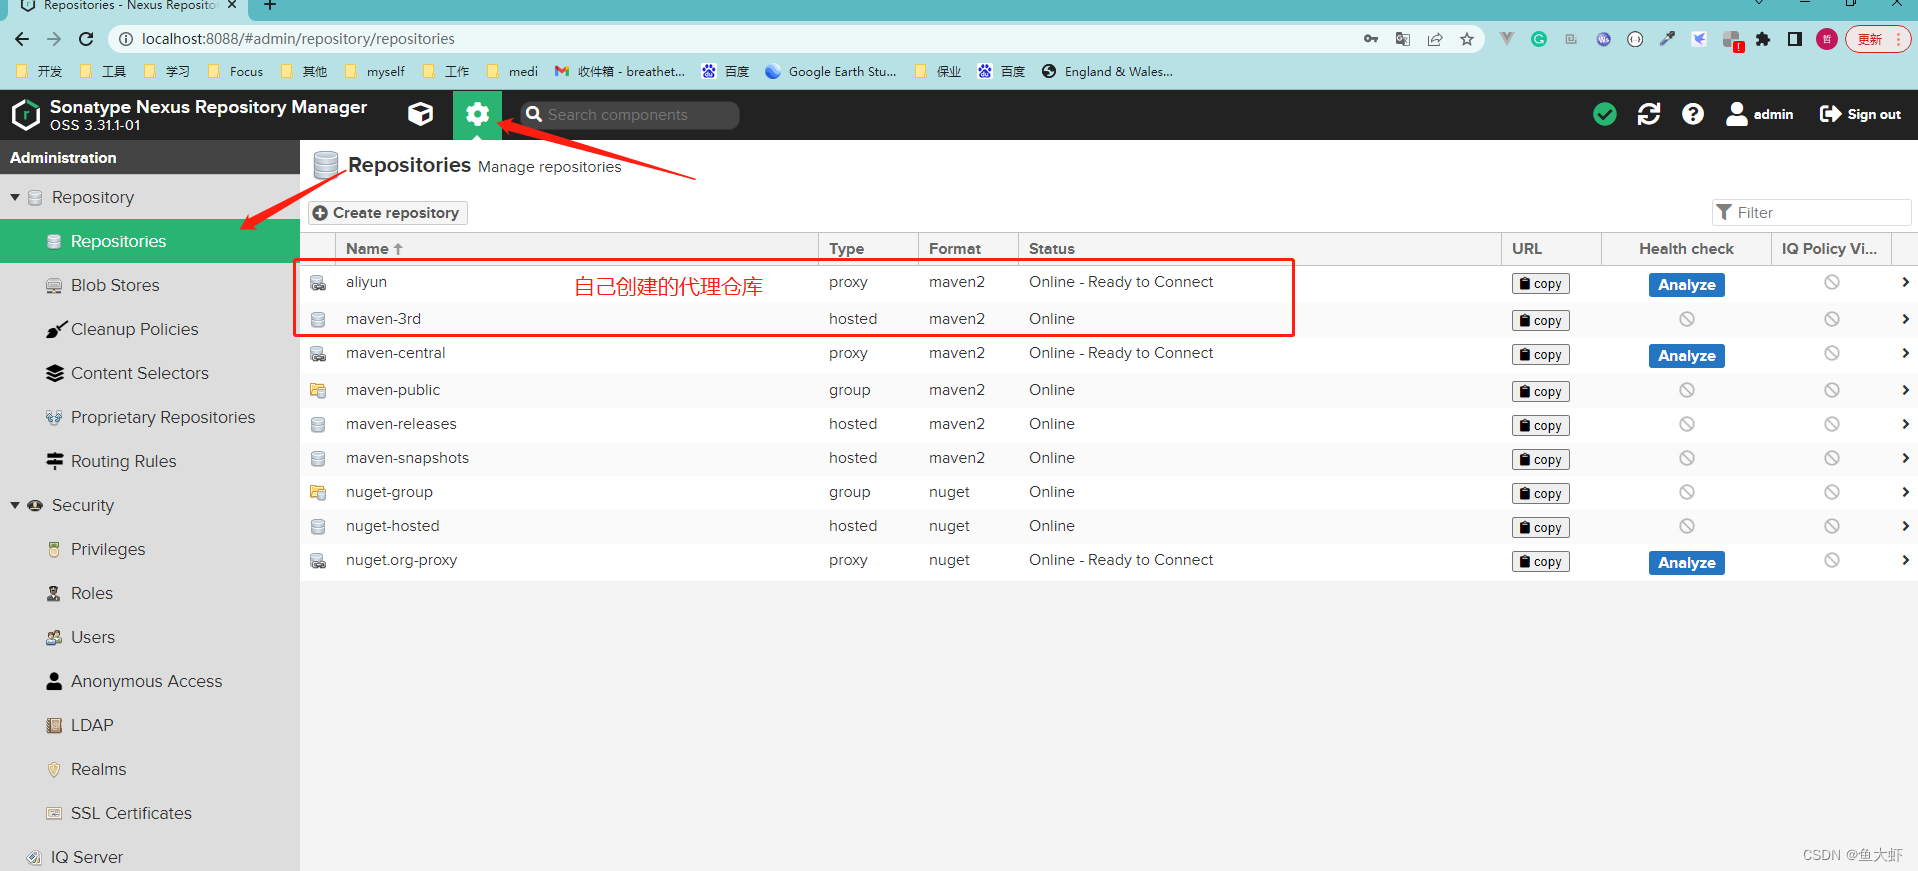
Task: Select the maven-releases repository name
Action: click(x=401, y=424)
